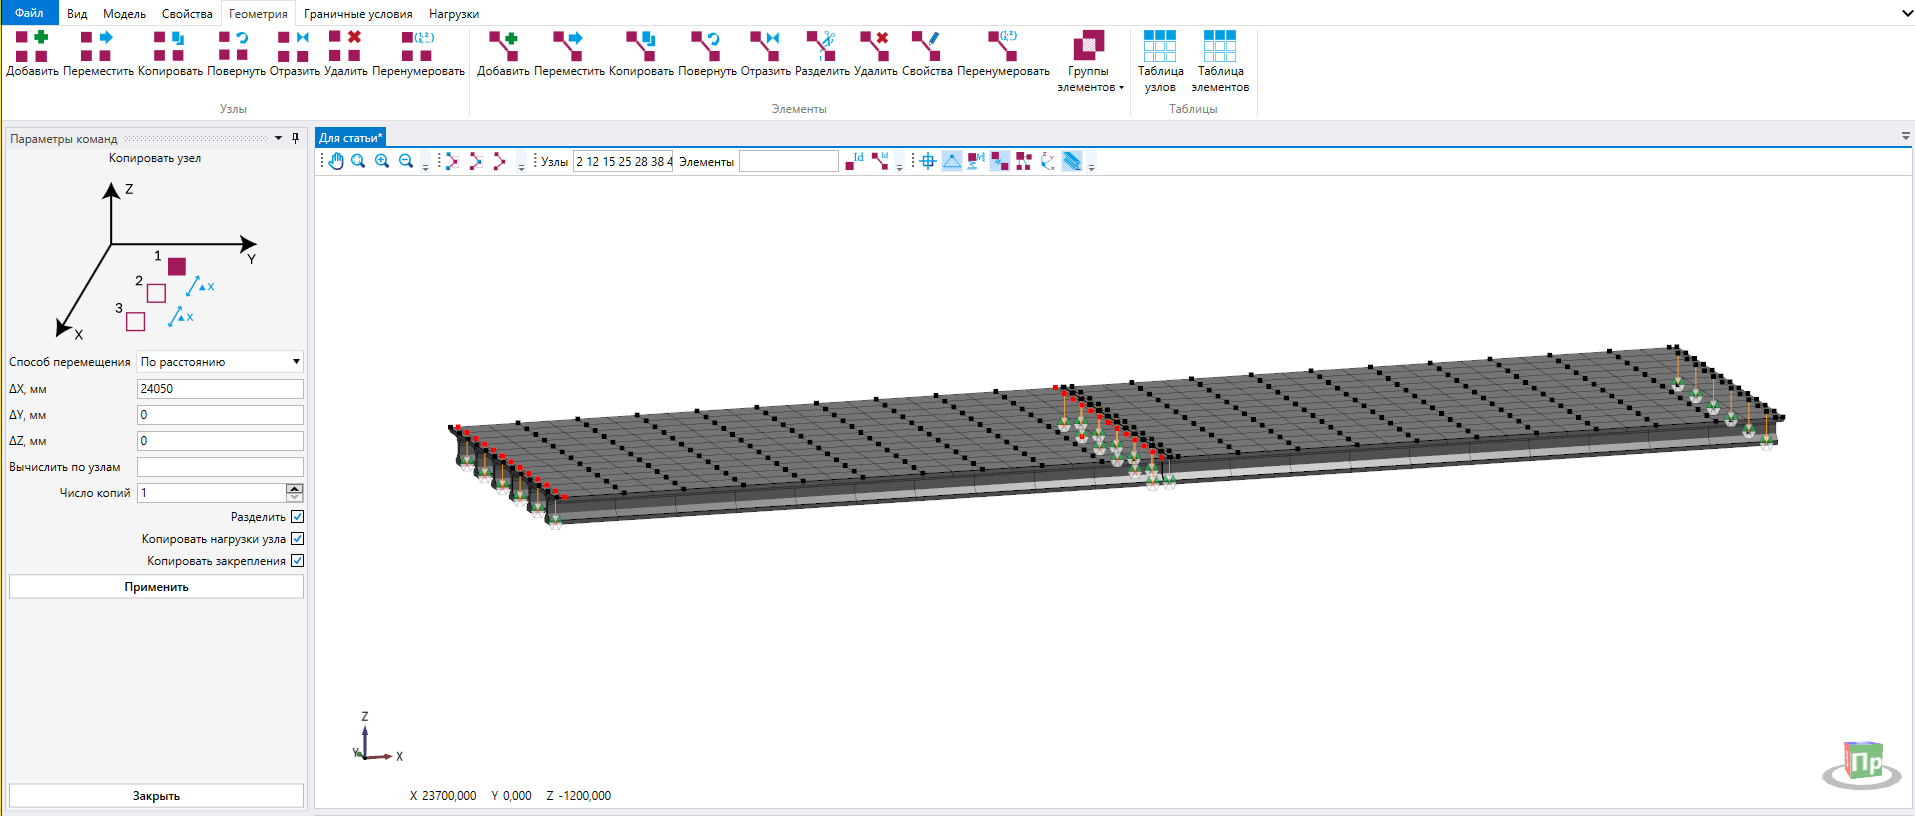The height and width of the screenshot is (816, 1915).
Task: Toggle the node-element connectivity display icon
Action: pyautogui.click(x=1024, y=161)
